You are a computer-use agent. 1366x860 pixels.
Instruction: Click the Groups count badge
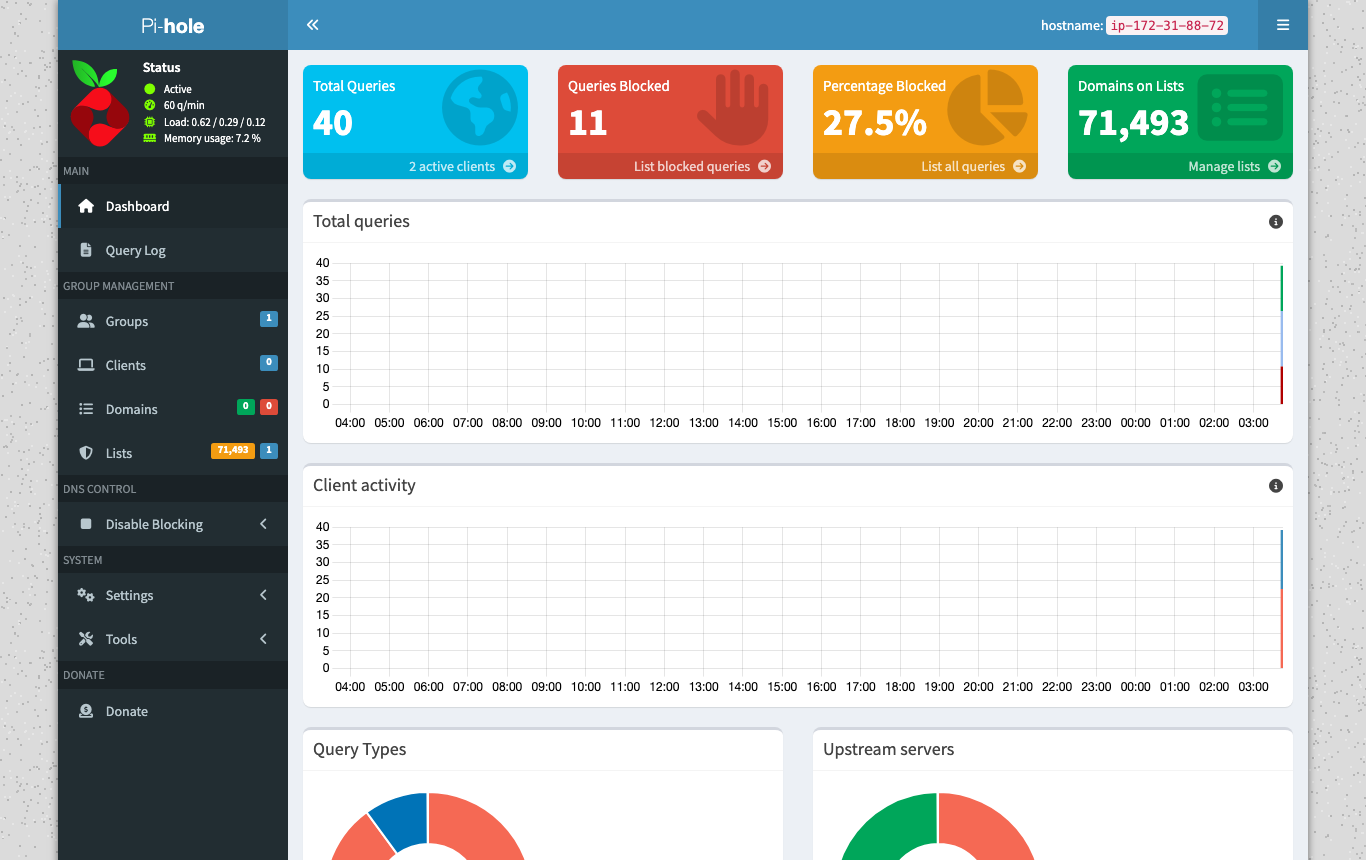[x=269, y=319]
